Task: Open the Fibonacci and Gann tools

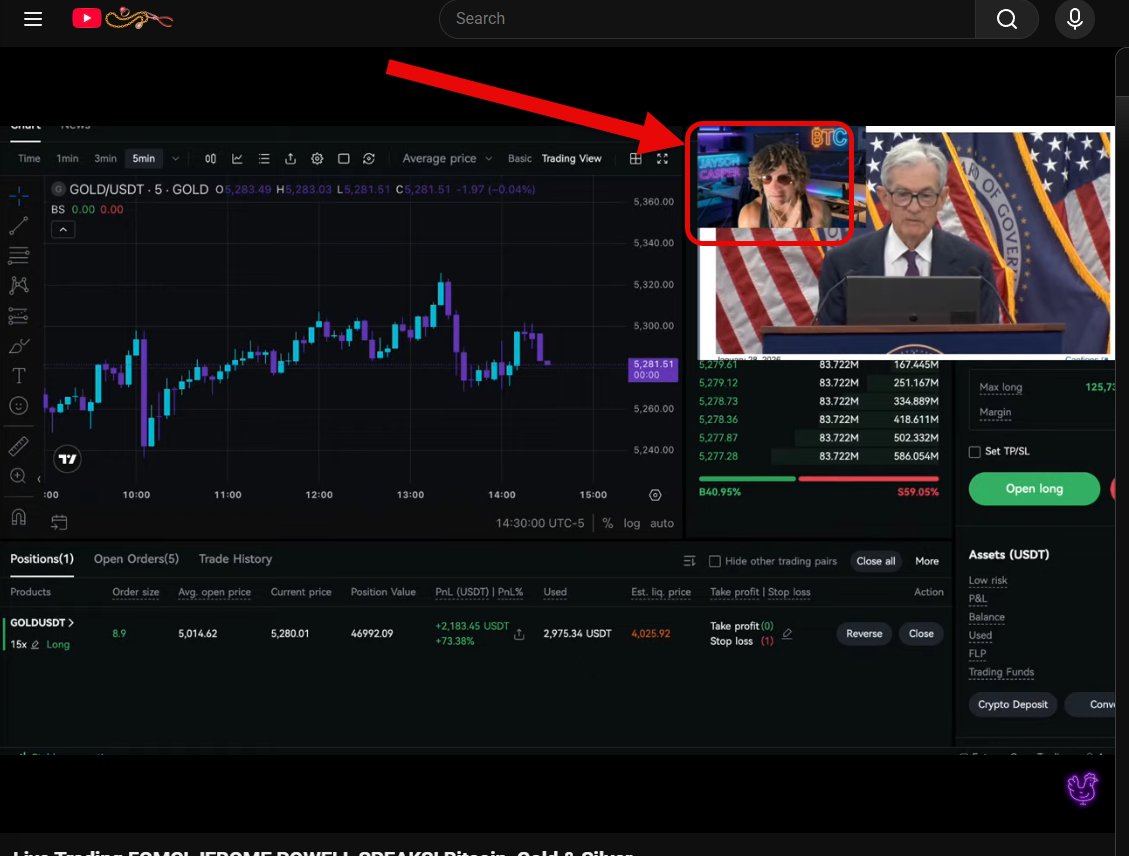Action: tap(19, 255)
